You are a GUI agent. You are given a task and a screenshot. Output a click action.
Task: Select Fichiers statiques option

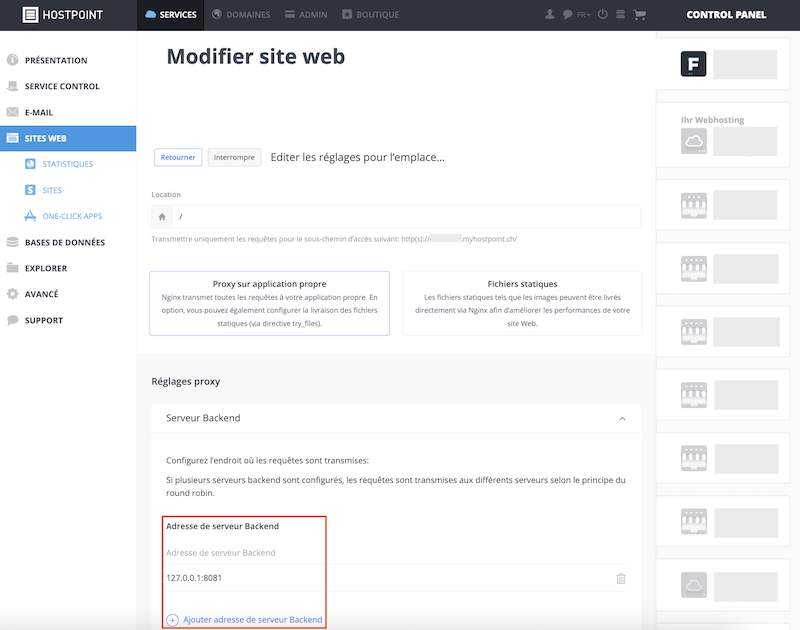(522, 303)
